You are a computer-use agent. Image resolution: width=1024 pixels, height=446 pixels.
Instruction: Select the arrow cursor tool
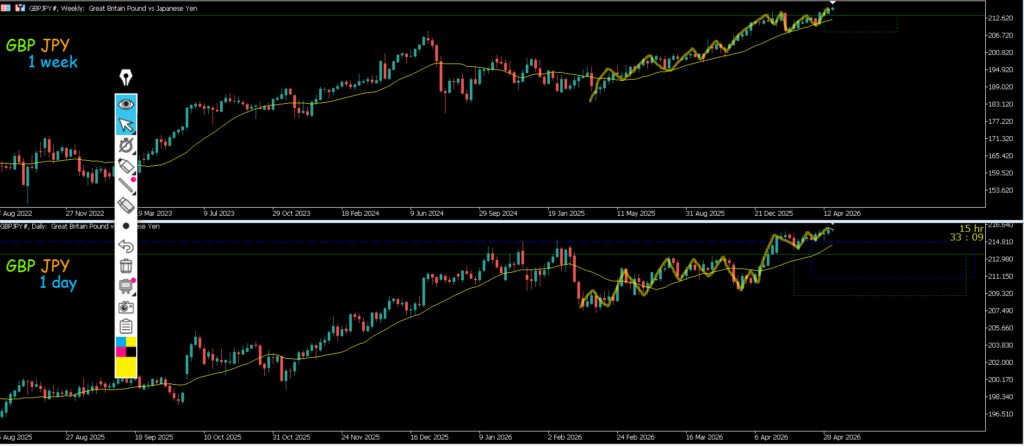click(126, 124)
